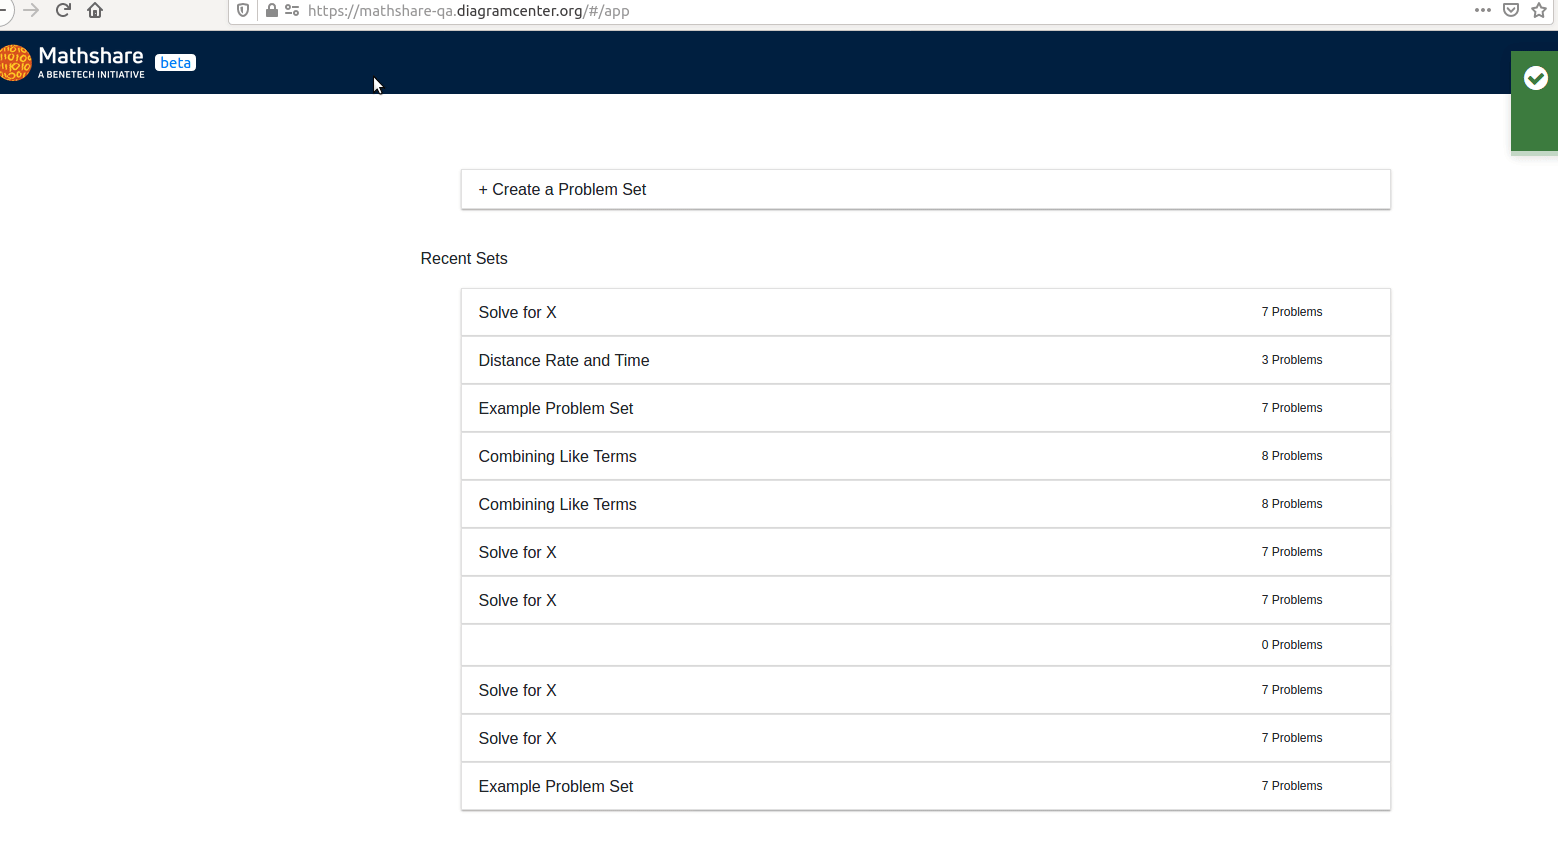Click the browser address bar URL
The width and height of the screenshot is (1558, 841).
click(x=470, y=11)
